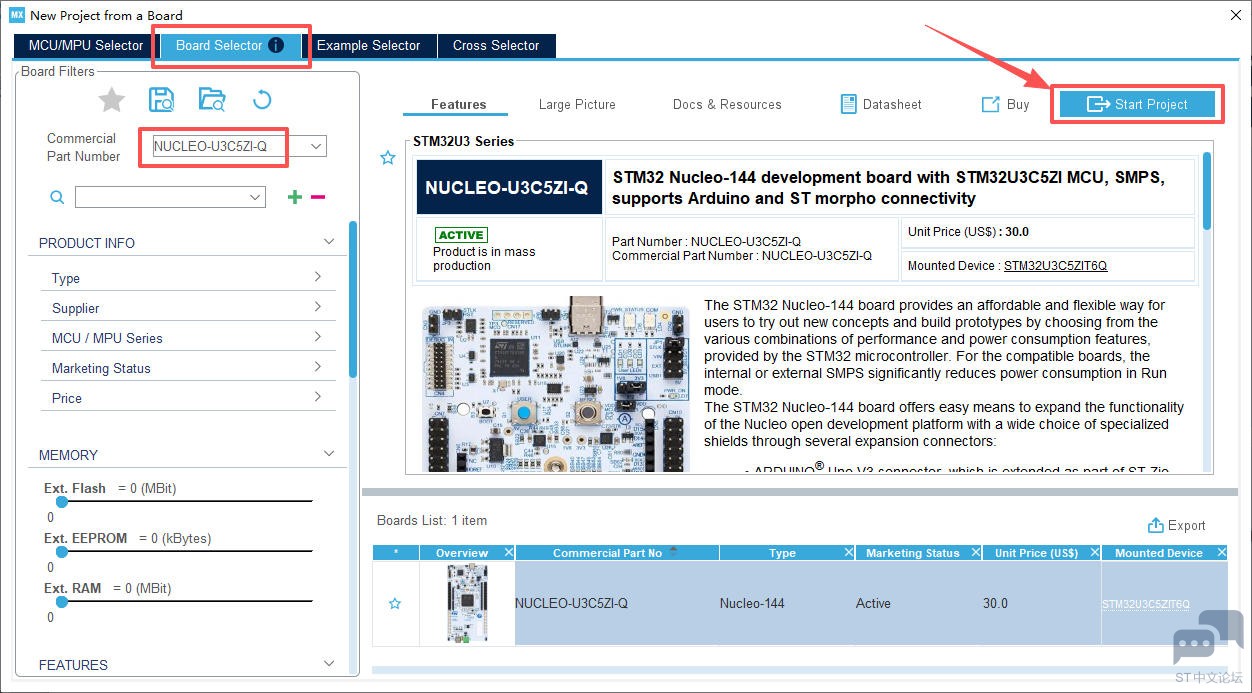The height and width of the screenshot is (693, 1252).
Task: Switch to MCU/MPU Selector tab
Action: point(86,45)
